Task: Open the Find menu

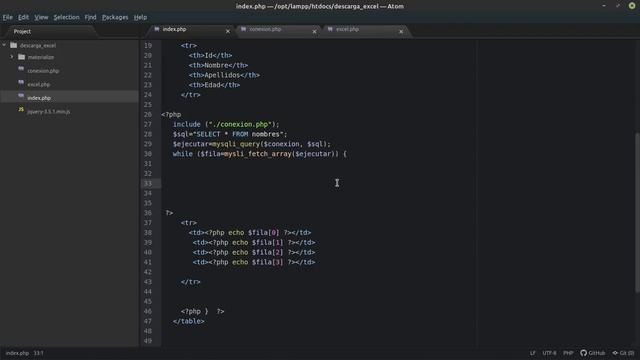Action: (x=90, y=17)
